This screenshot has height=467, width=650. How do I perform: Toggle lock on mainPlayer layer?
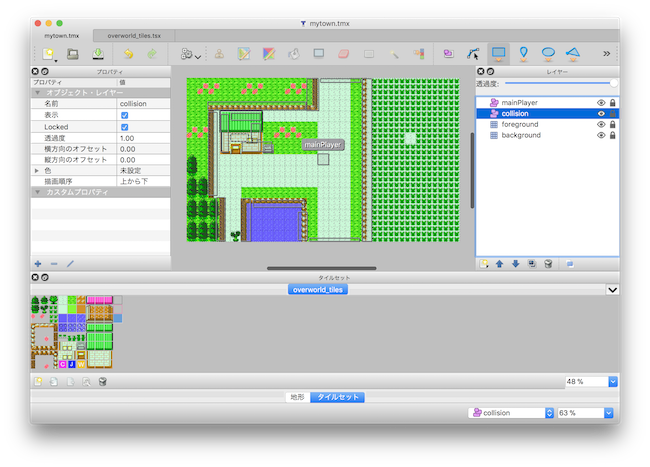[x=613, y=103]
